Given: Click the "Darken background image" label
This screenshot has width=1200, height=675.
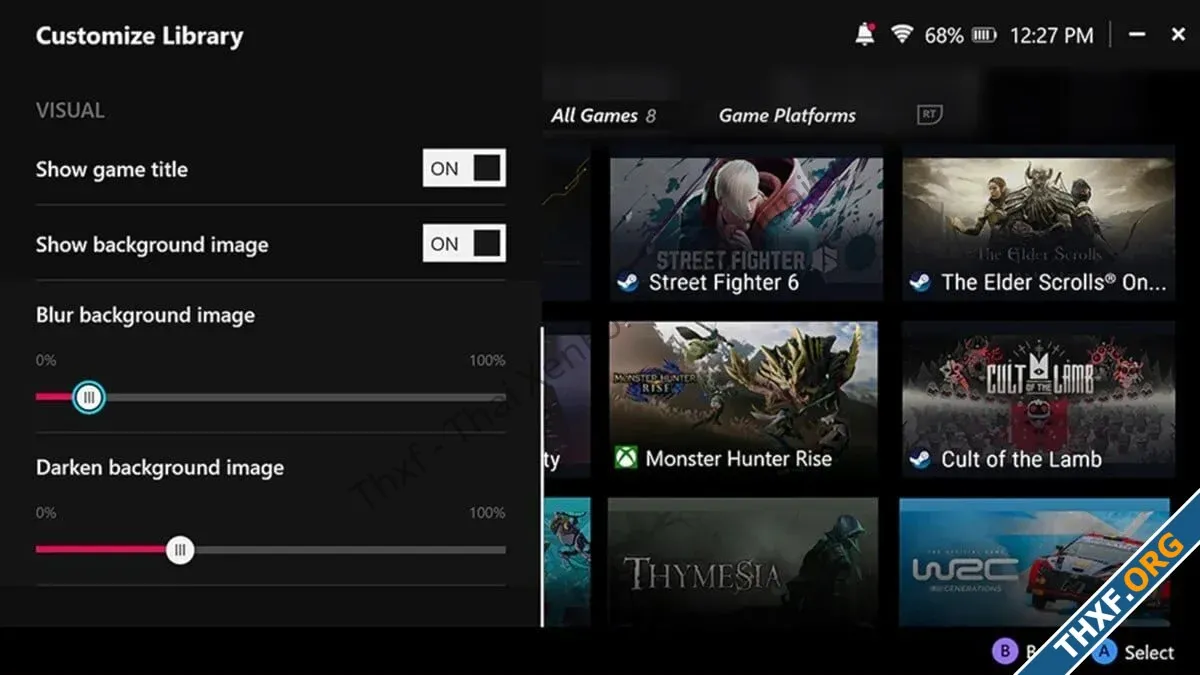Looking at the screenshot, I should coord(160,468).
